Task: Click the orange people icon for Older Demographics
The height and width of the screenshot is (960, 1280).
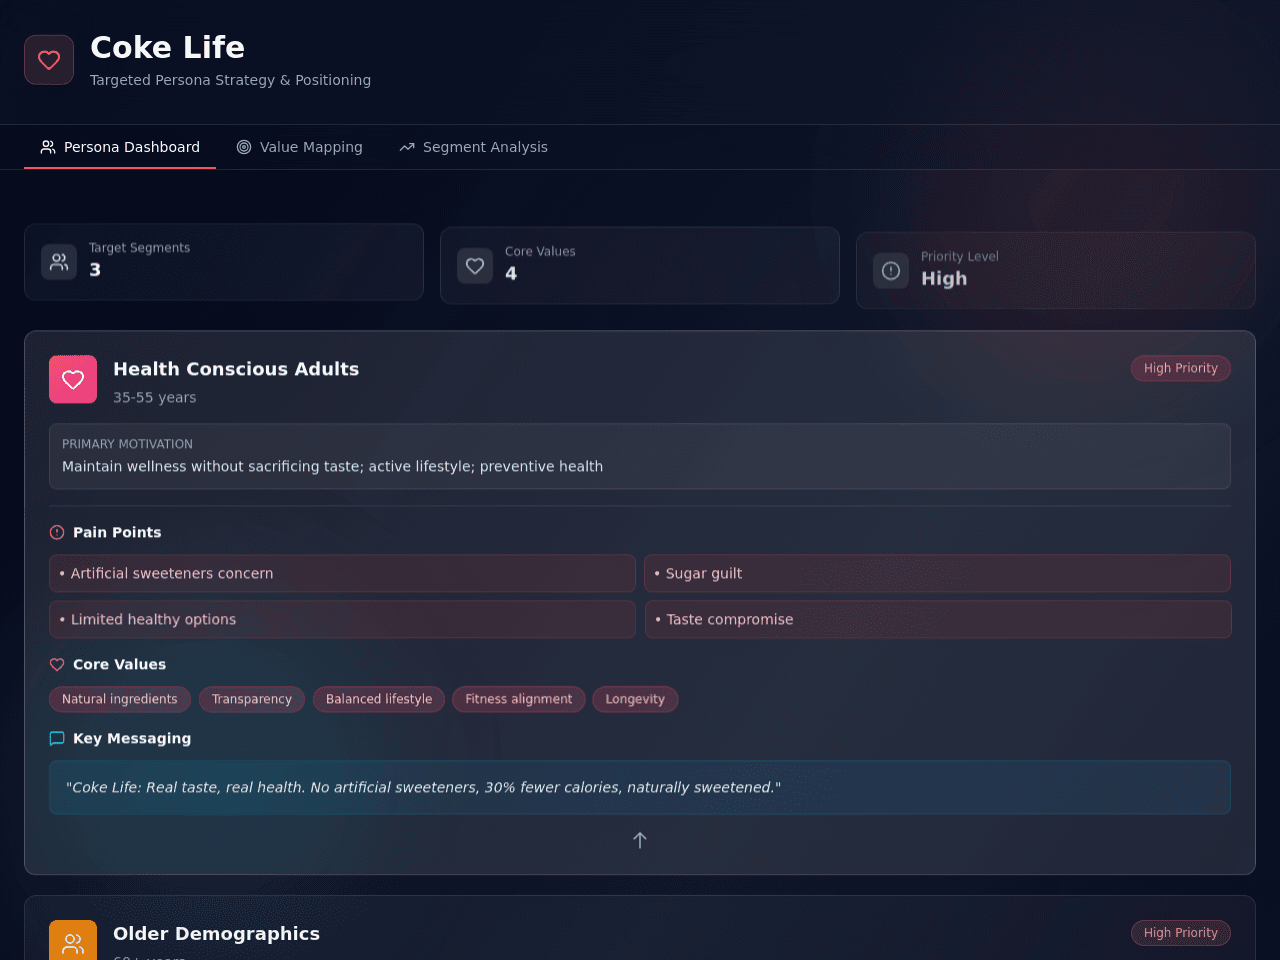Action: click(73, 941)
